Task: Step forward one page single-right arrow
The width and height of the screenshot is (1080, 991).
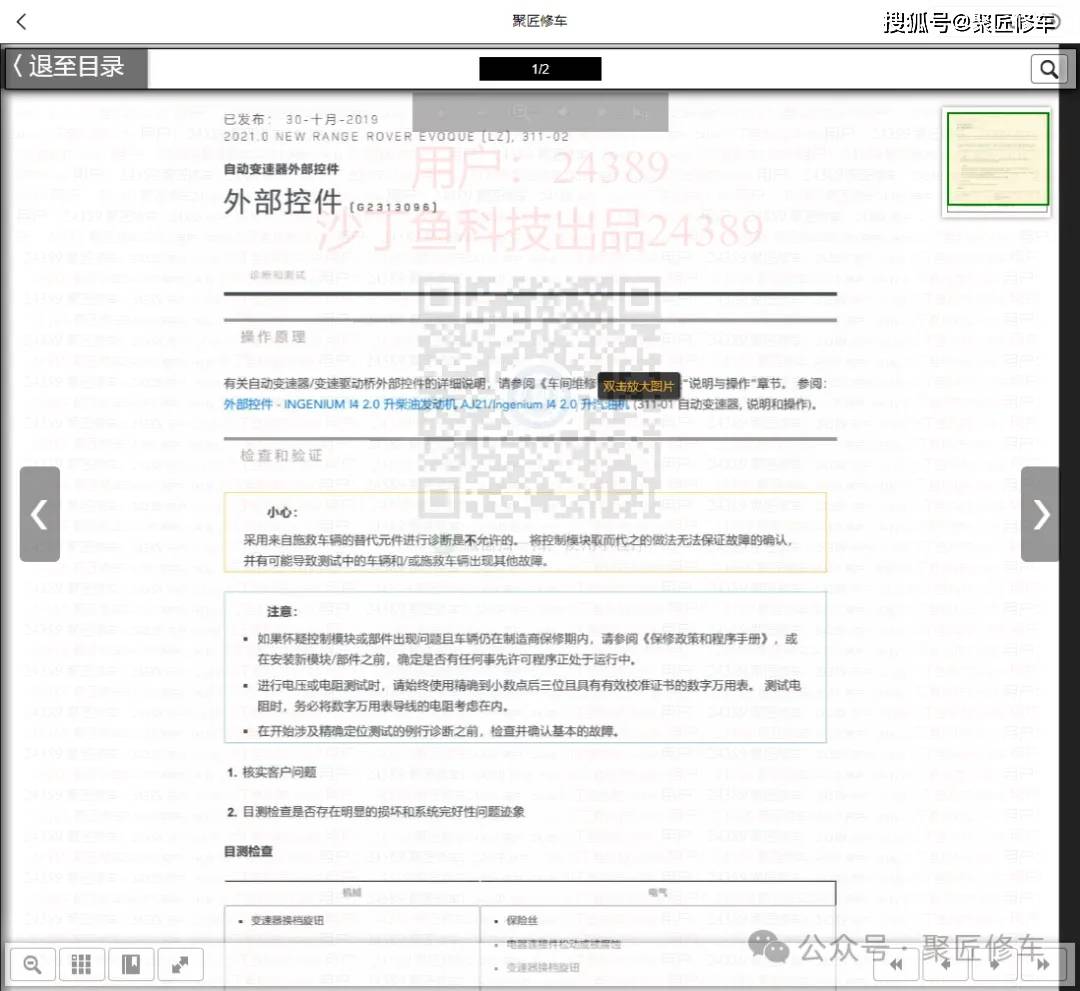Action: tap(995, 963)
